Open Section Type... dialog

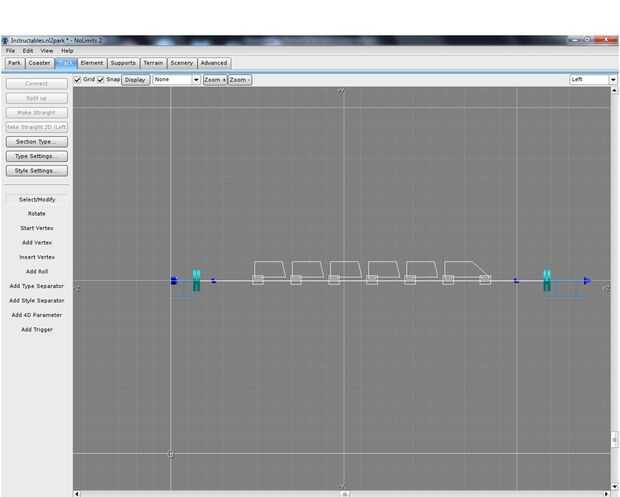[37, 142]
